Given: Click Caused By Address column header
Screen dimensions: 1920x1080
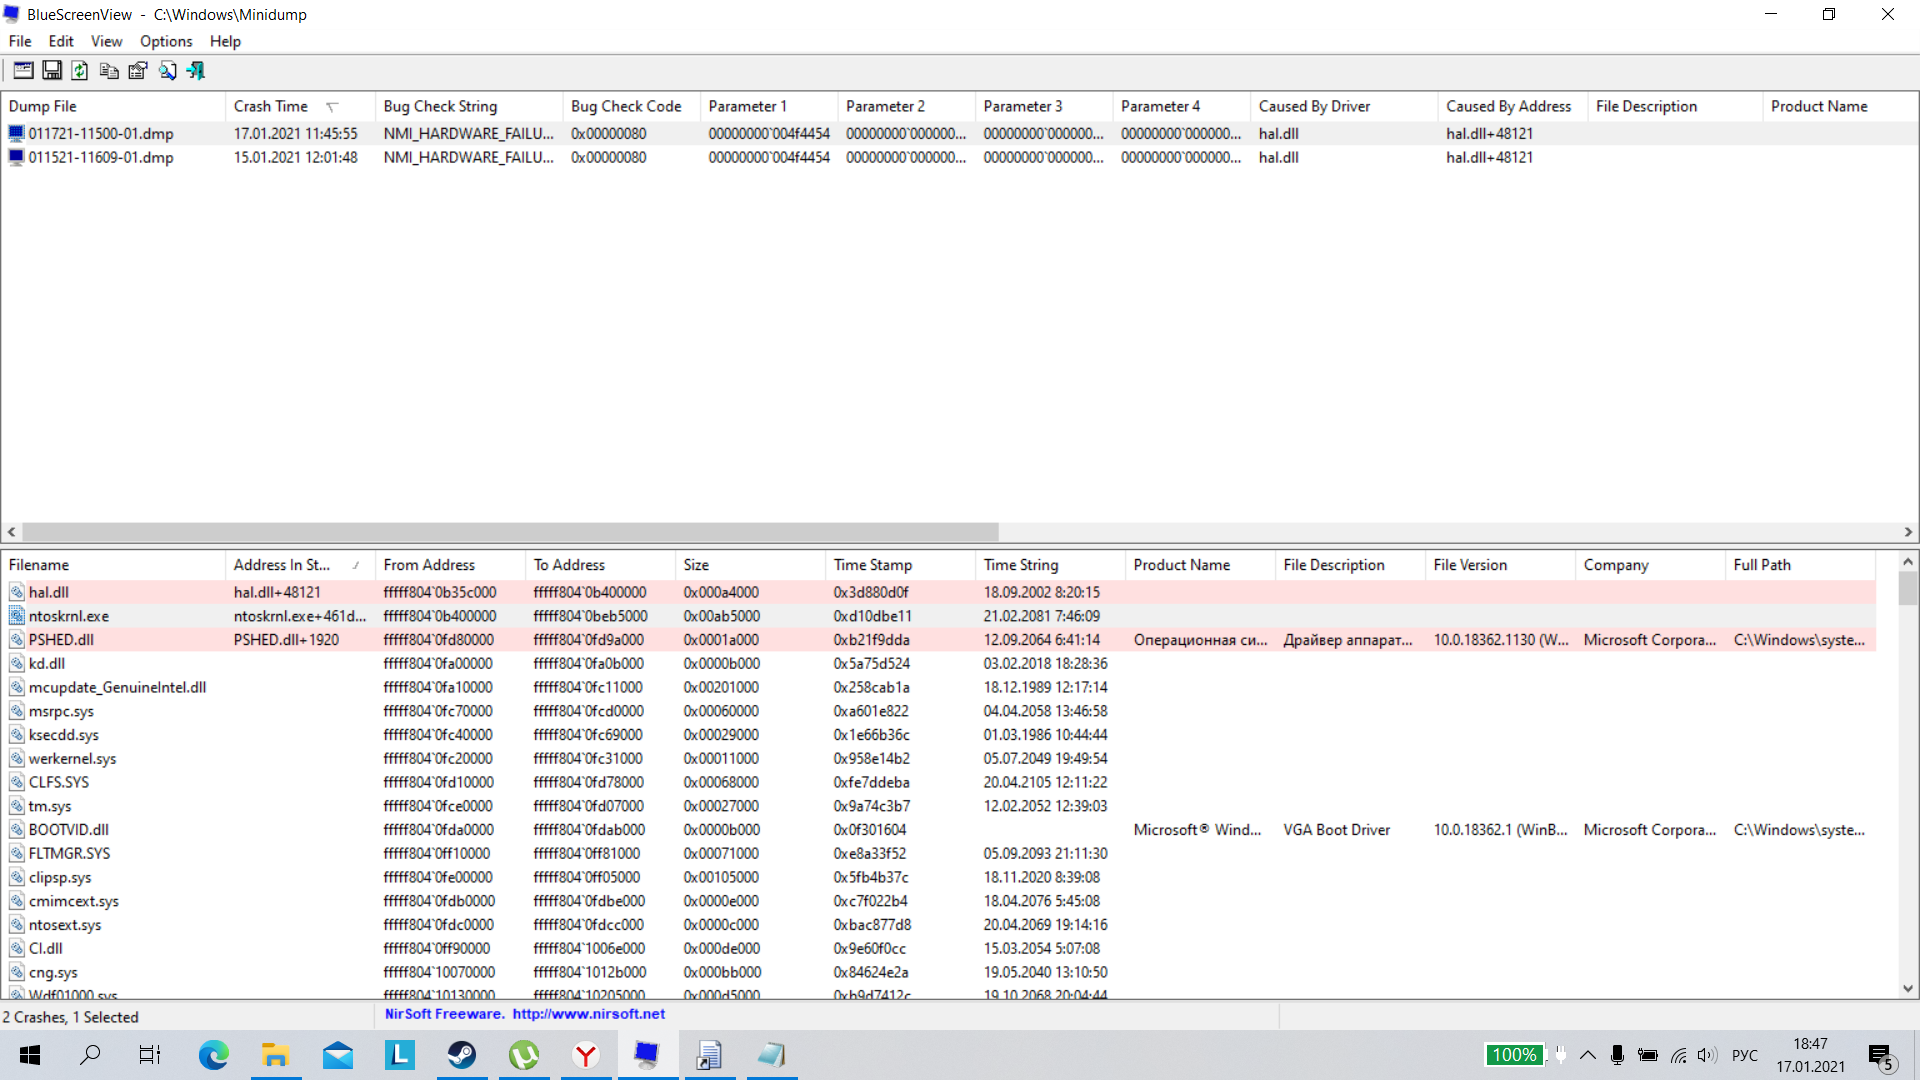Looking at the screenshot, I should (x=1514, y=106).
